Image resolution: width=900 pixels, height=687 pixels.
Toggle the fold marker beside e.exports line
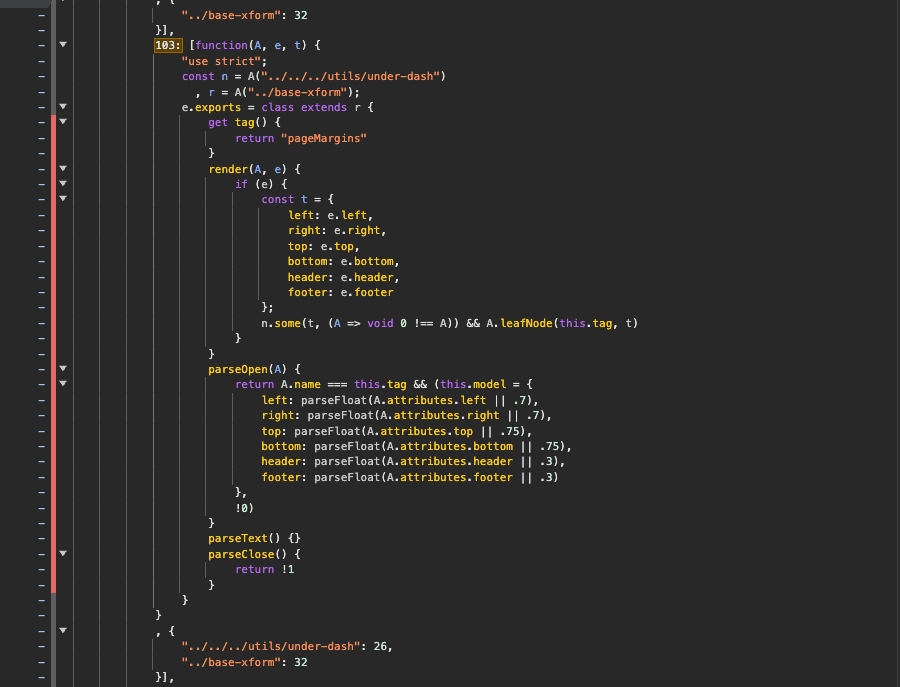pyautogui.click(x=62, y=107)
